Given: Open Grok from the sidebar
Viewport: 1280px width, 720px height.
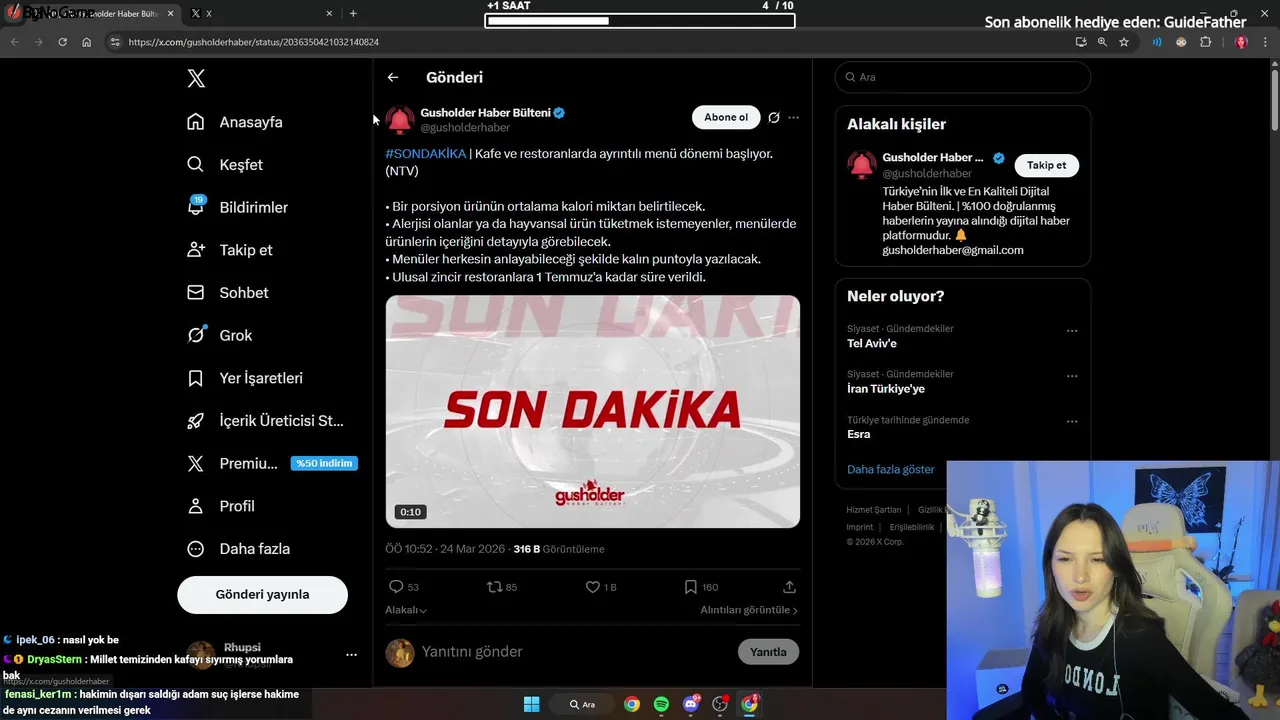Looking at the screenshot, I should (x=219, y=335).
